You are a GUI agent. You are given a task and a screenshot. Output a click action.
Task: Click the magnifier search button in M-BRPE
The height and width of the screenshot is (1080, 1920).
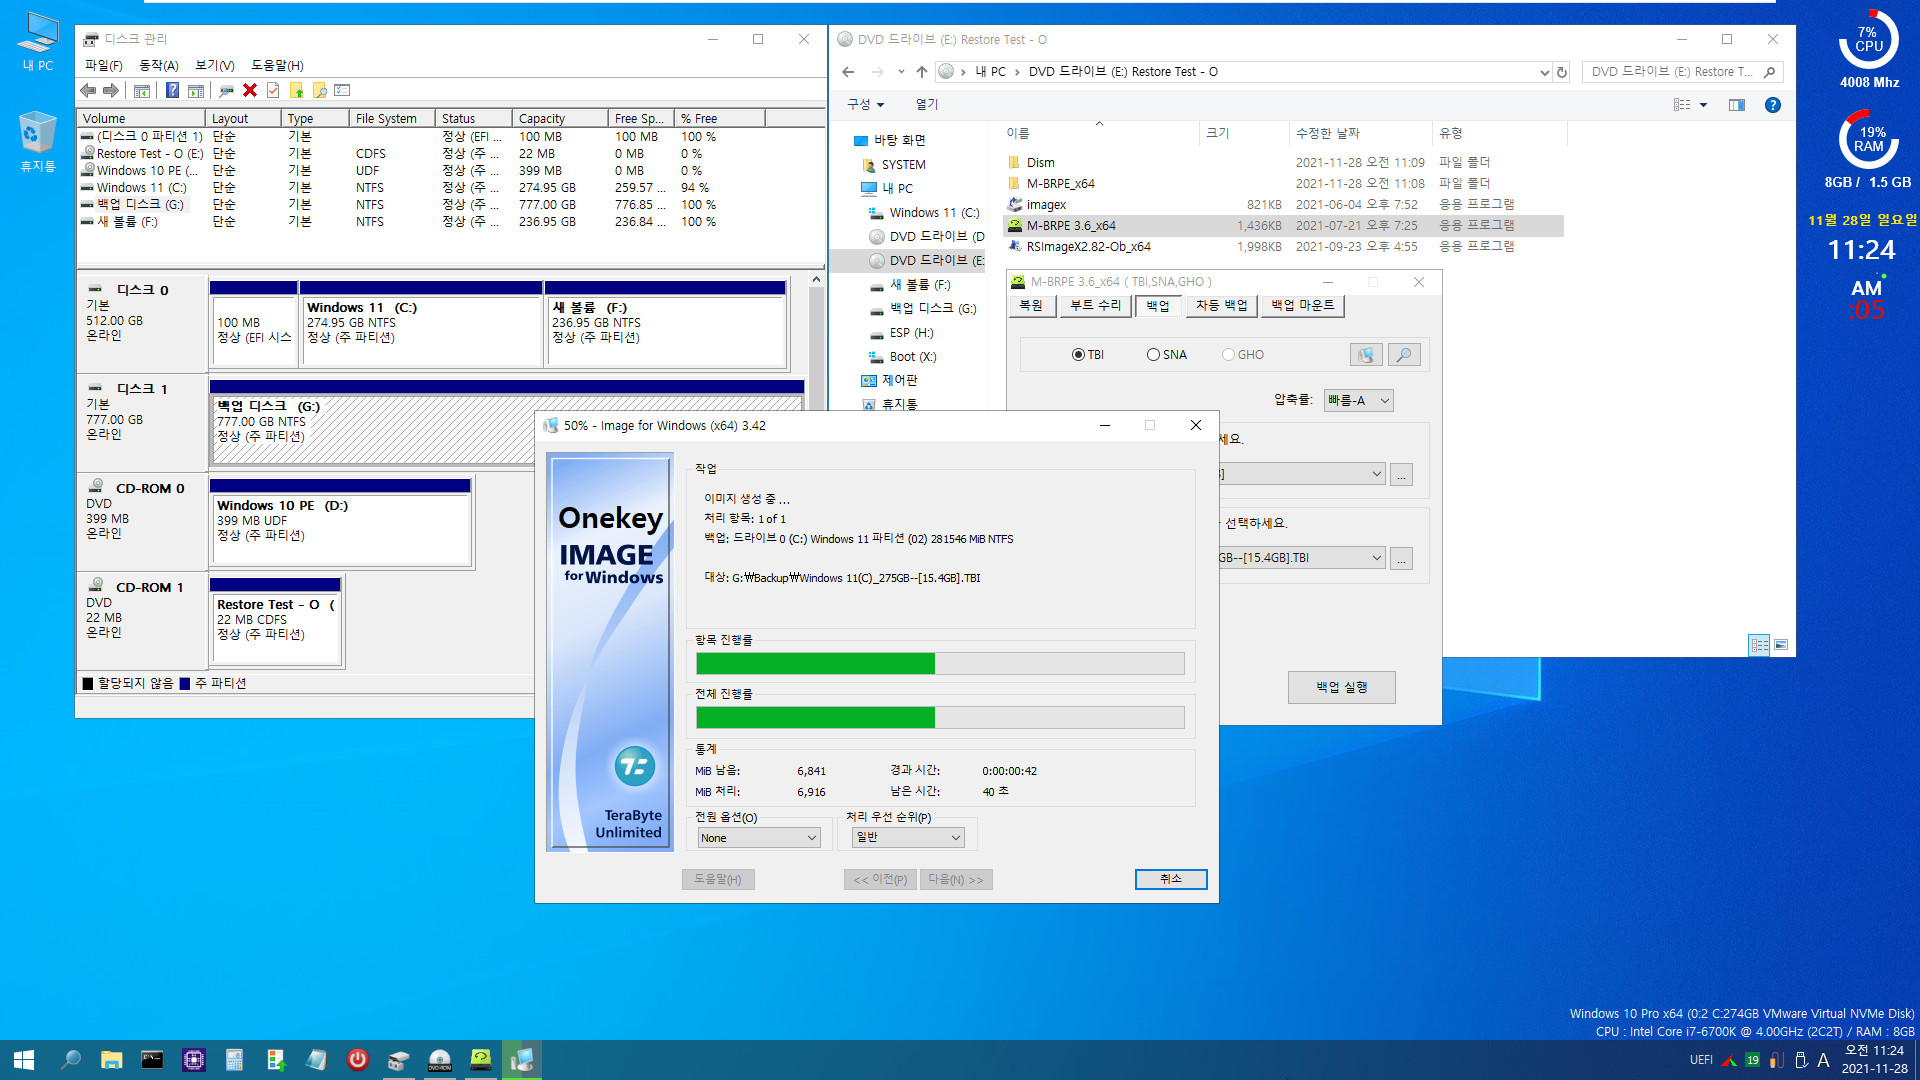click(x=1404, y=355)
